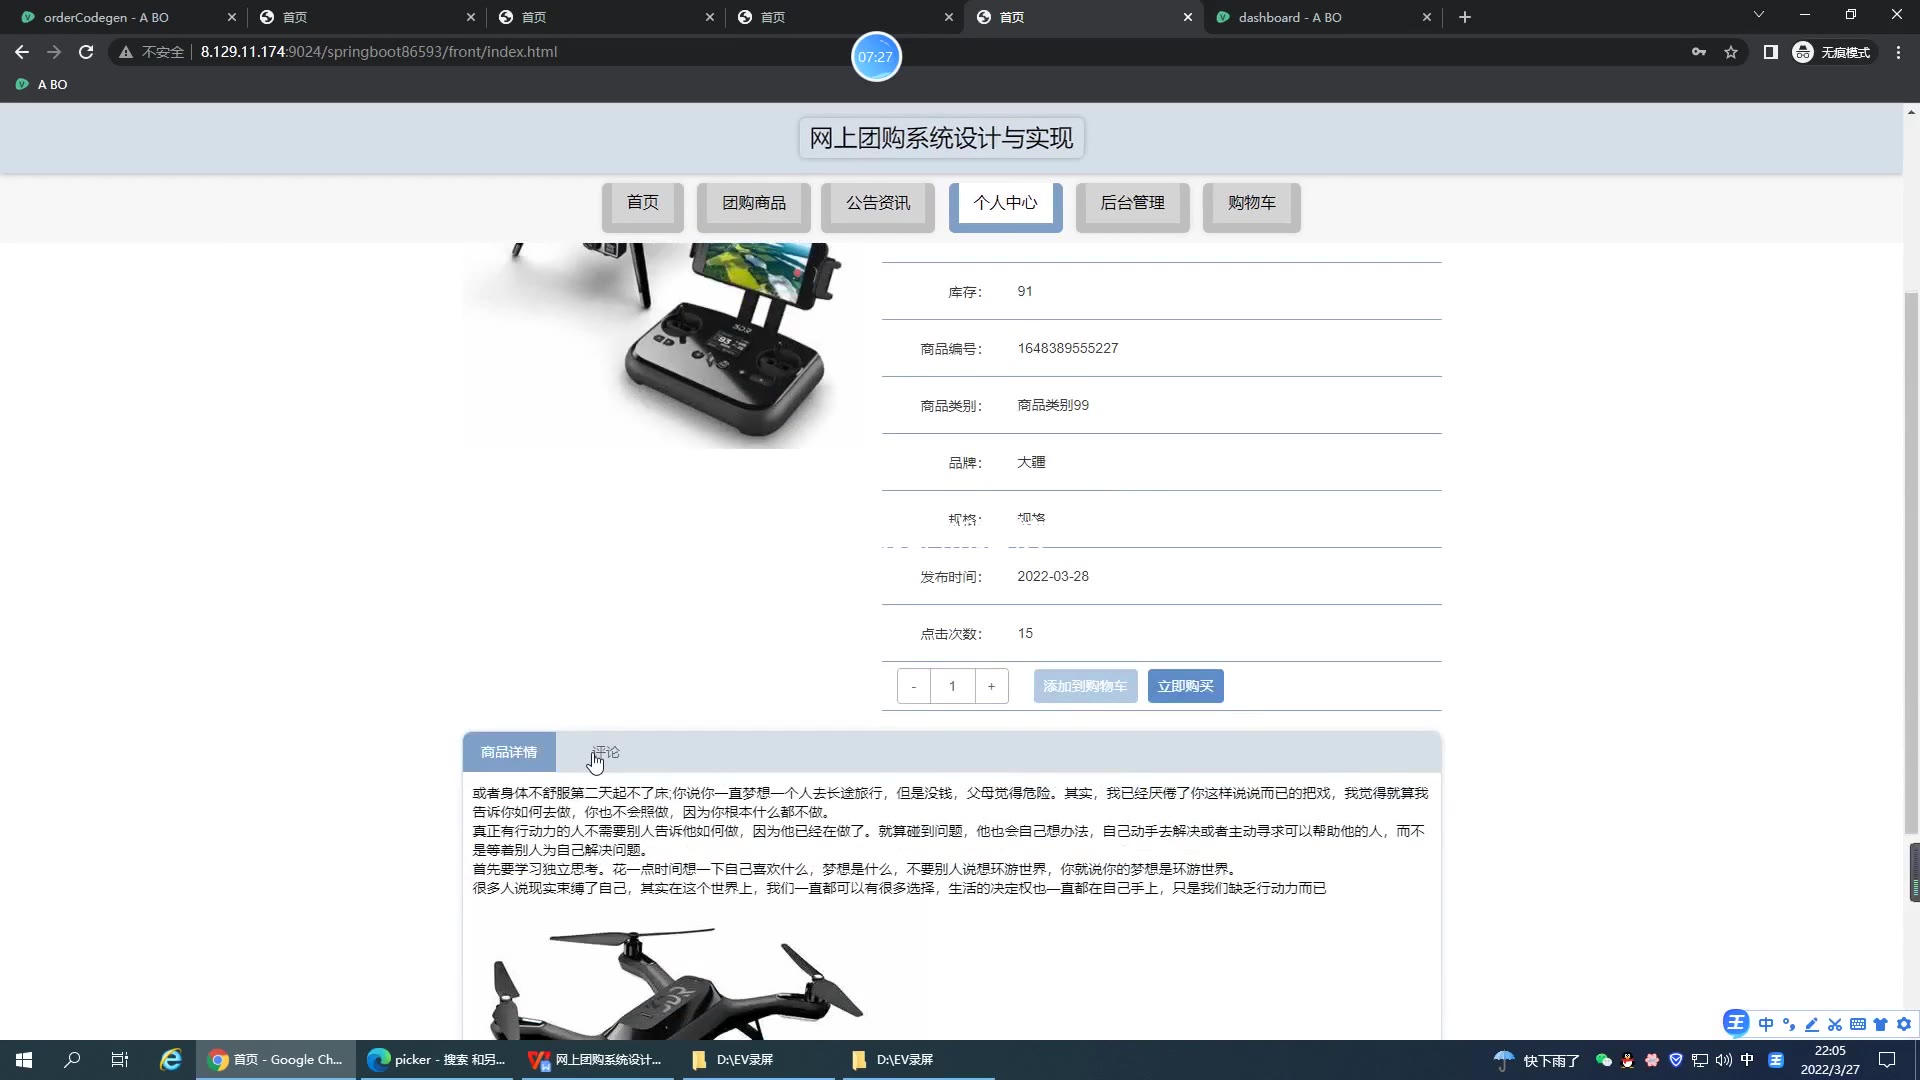Decrease quantity with minus stepper
This screenshot has width=1920, height=1080.
(x=913, y=686)
